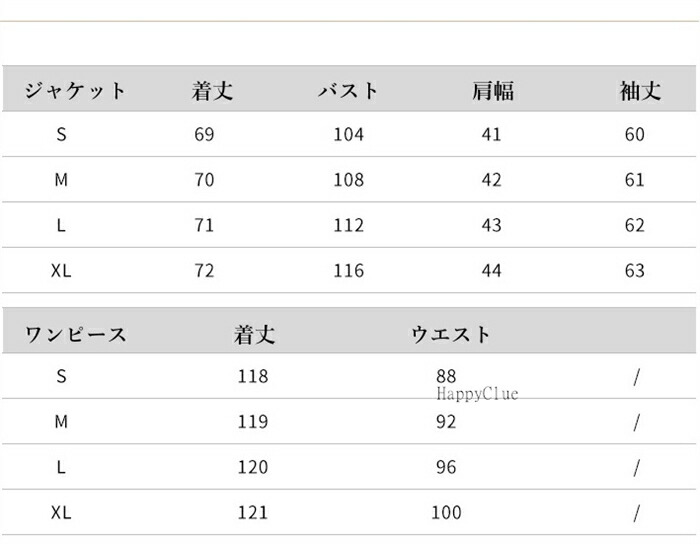Click the waist value 92
The image size is (700, 544).
pyautogui.click(x=446, y=422)
